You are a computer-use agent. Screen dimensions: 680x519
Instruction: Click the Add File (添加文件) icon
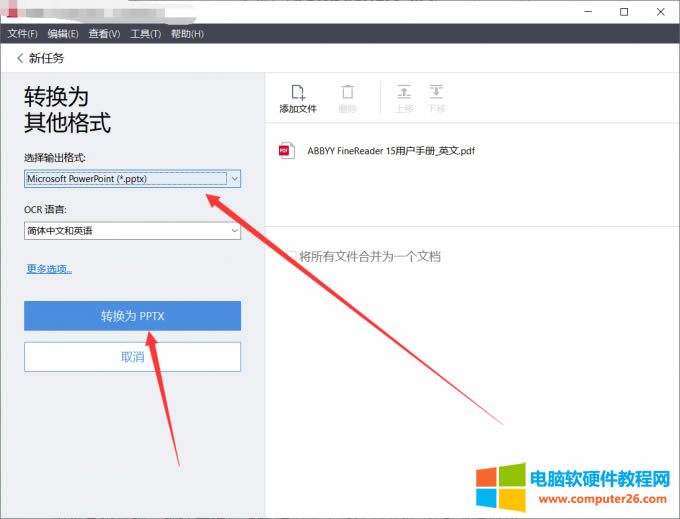click(297, 92)
